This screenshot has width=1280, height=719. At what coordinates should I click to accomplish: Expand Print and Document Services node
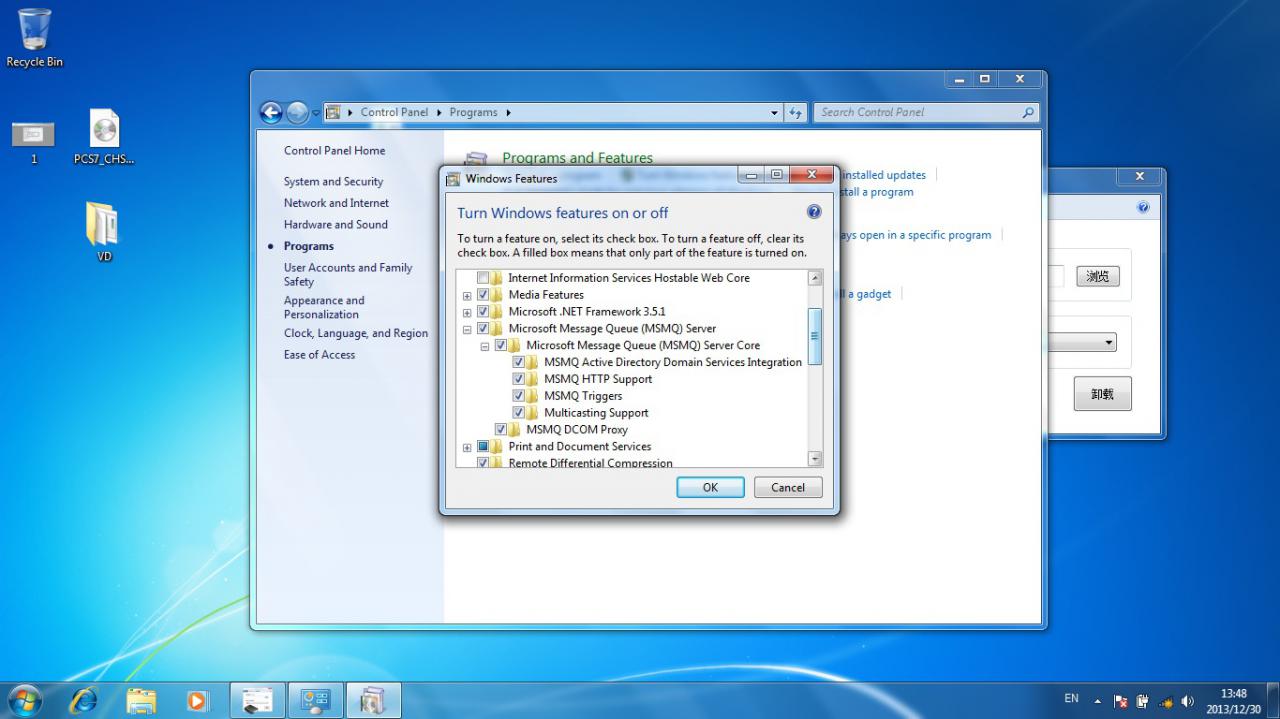[467, 448]
